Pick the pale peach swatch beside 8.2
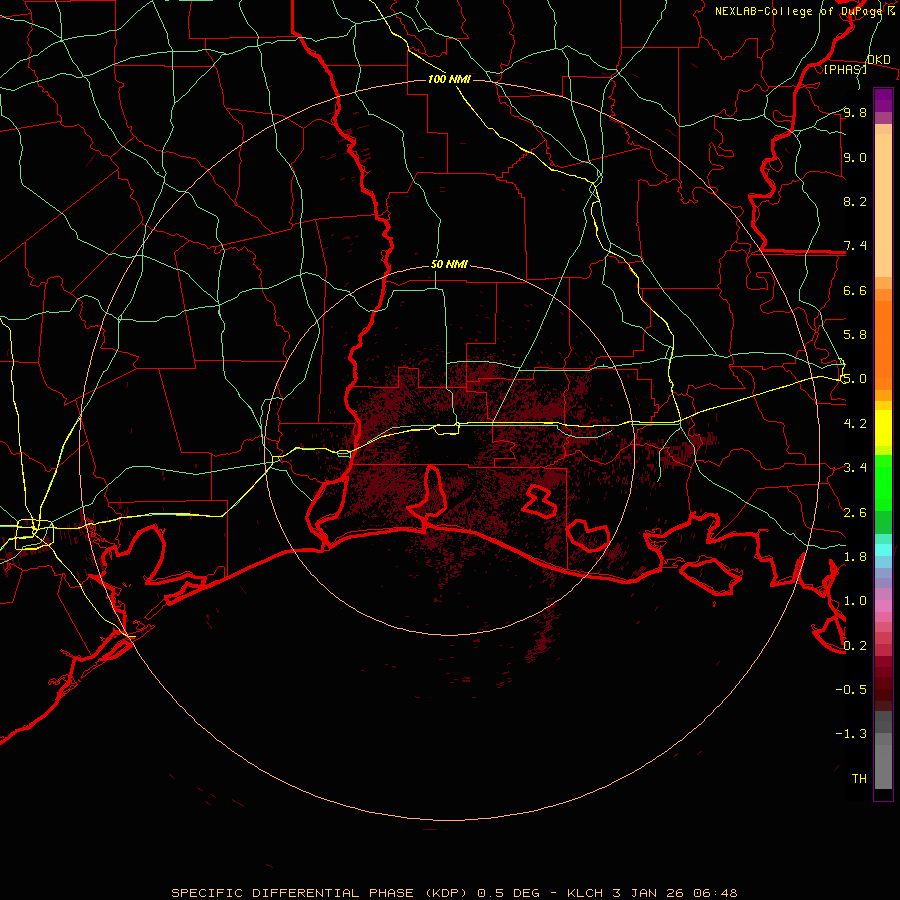The height and width of the screenshot is (900, 900). point(883,205)
